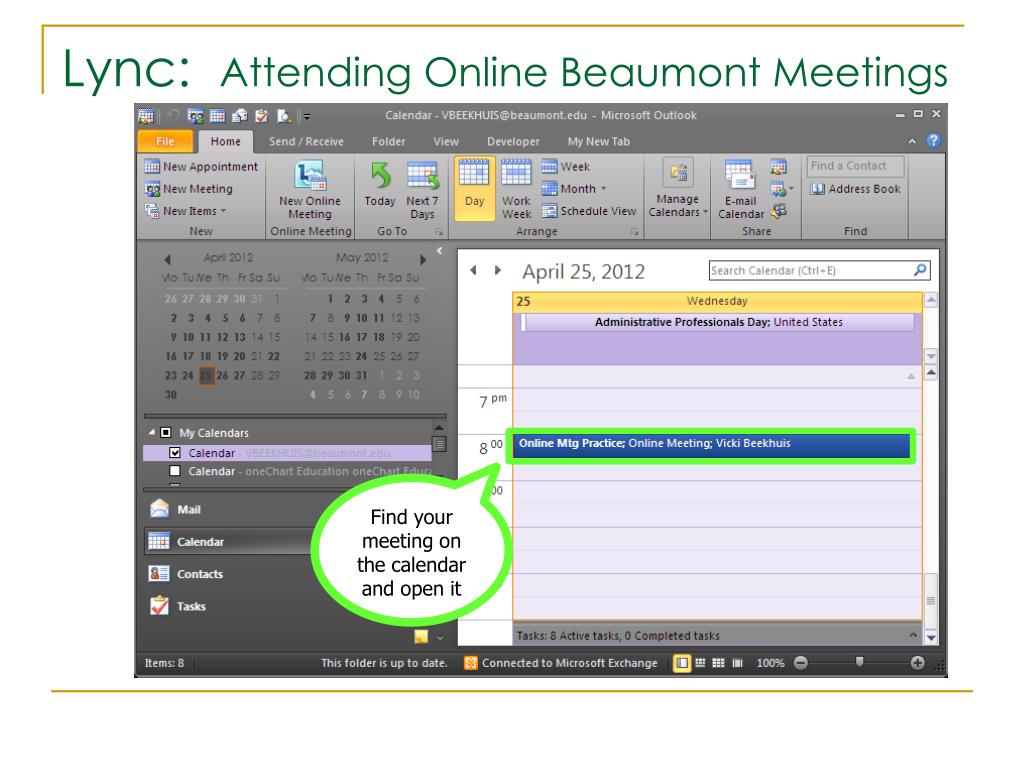Image resolution: width=1024 pixels, height=768 pixels.
Task: Click the Send/Receive icon in Quick Access Toolbar
Action: click(240, 116)
